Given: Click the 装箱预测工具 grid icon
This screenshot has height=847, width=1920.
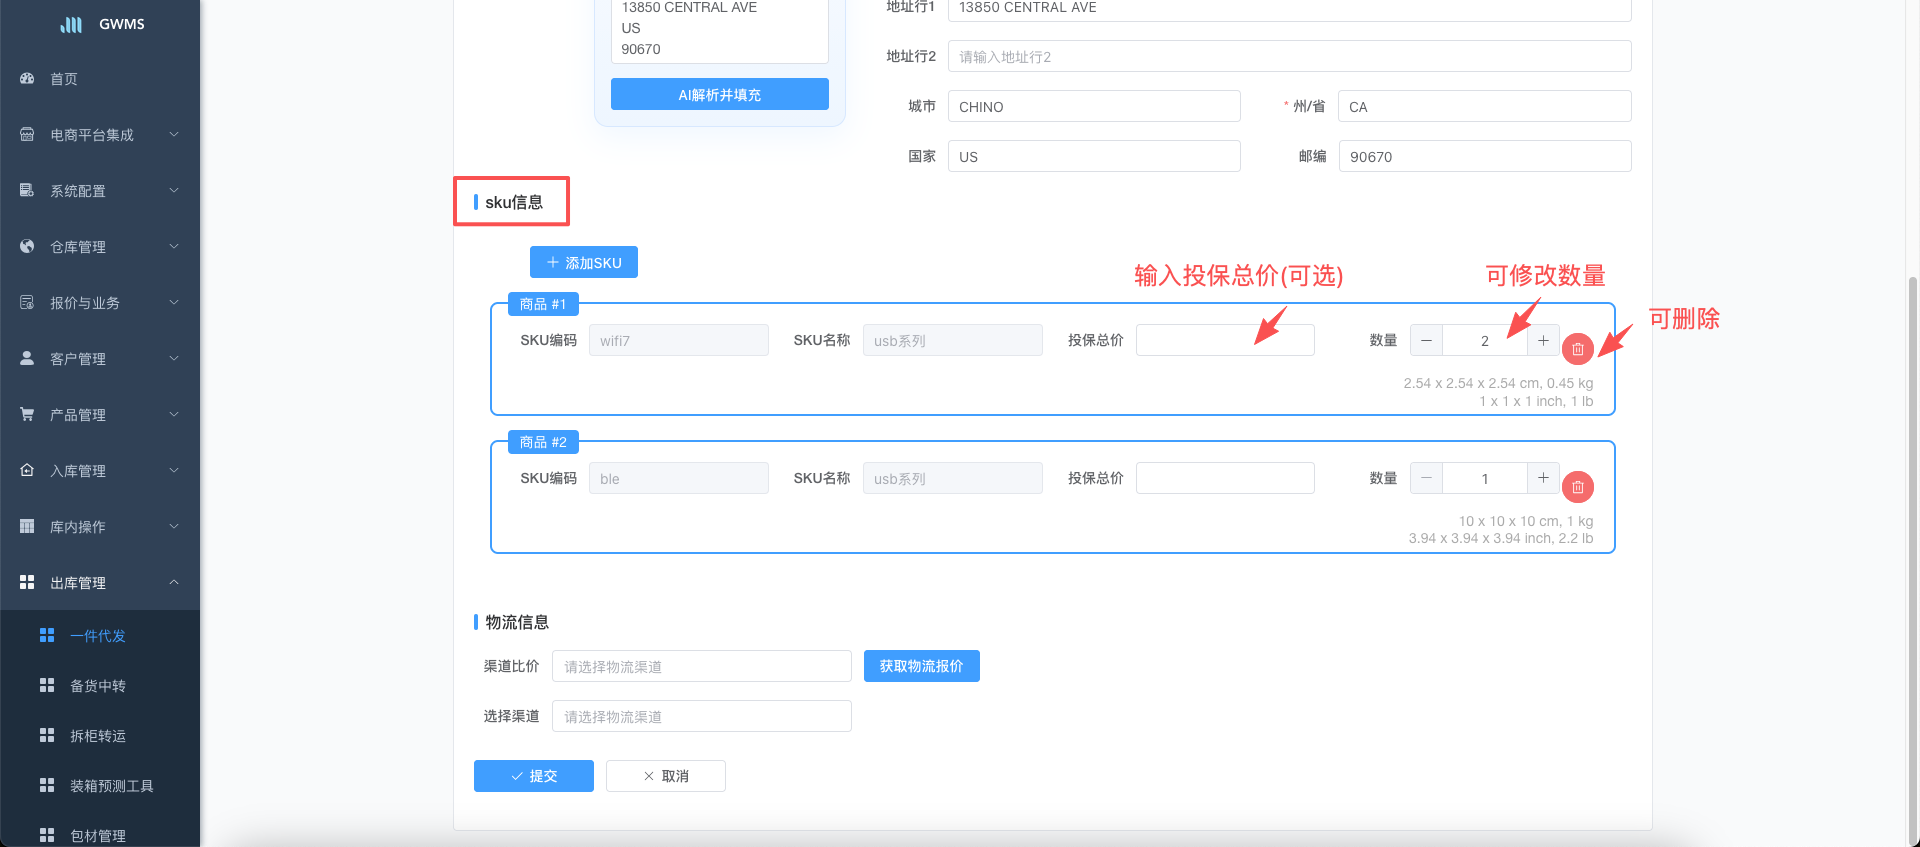Looking at the screenshot, I should pyautogui.click(x=47, y=785).
